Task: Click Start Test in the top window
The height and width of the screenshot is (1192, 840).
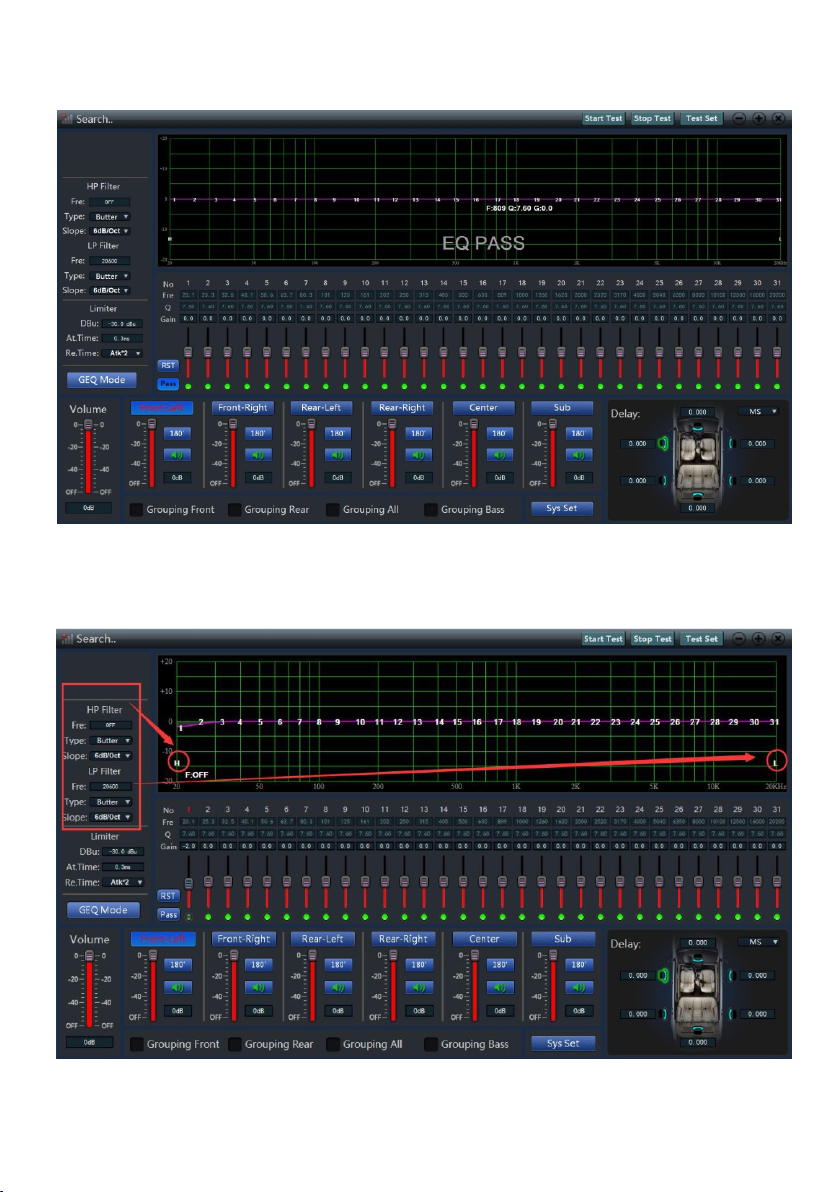Action: 604,119
